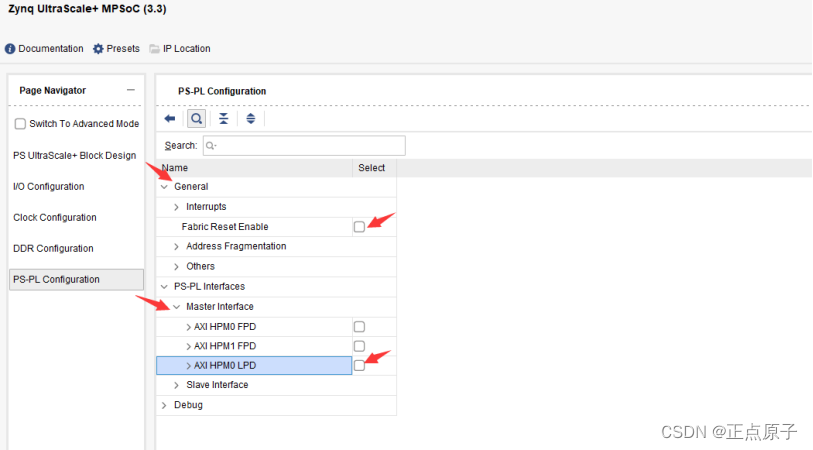Enable the AXI HPM0 FPD checkbox
Image resolution: width=813 pixels, height=450 pixels.
[359, 327]
